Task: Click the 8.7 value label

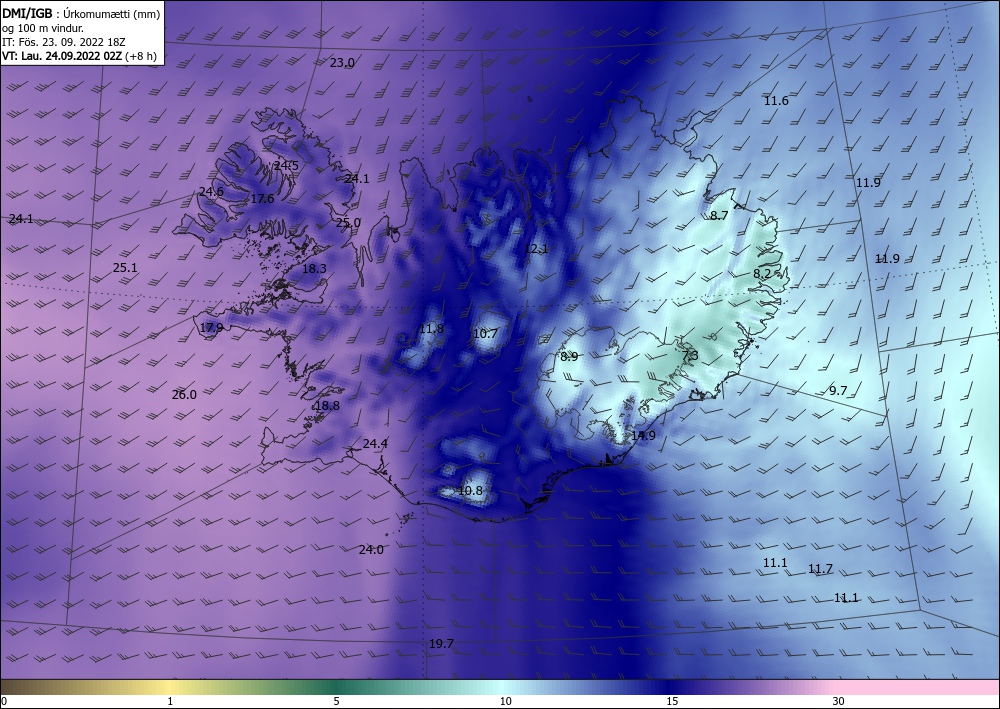Action: coord(719,216)
